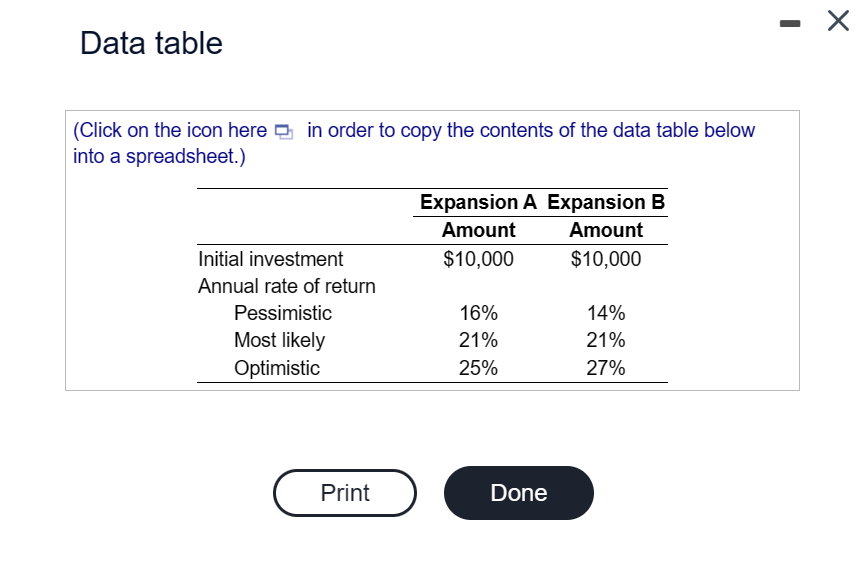Click the copy-to-spreadsheet icon

(x=284, y=131)
